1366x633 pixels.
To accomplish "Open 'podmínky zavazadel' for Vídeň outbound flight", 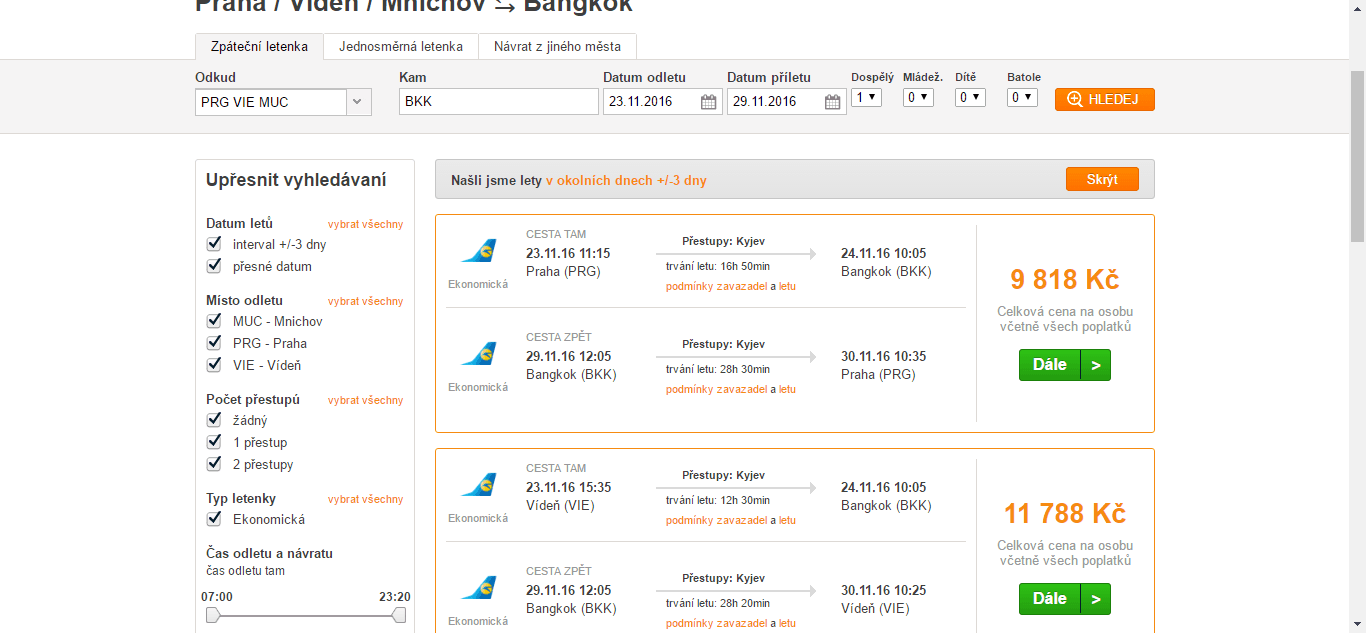I will point(717,520).
